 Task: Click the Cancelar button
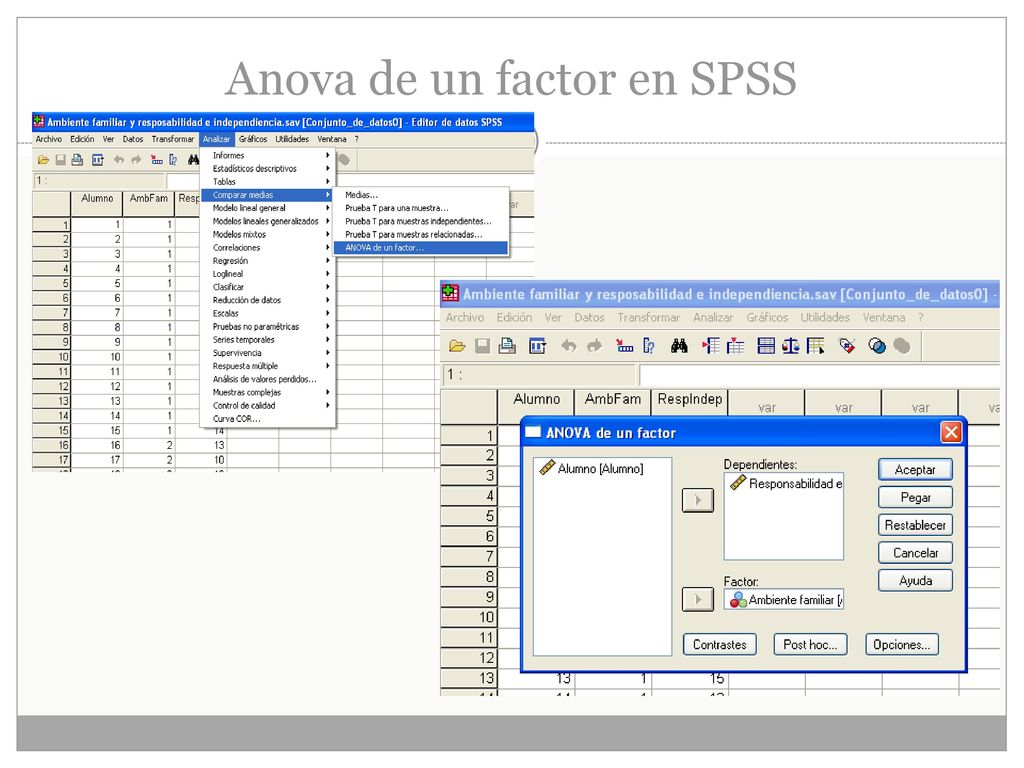(915, 553)
